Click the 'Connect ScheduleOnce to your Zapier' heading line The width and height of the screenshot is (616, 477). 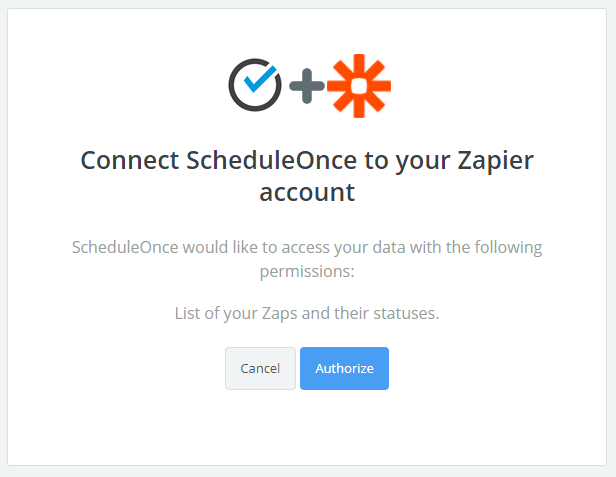point(307,161)
